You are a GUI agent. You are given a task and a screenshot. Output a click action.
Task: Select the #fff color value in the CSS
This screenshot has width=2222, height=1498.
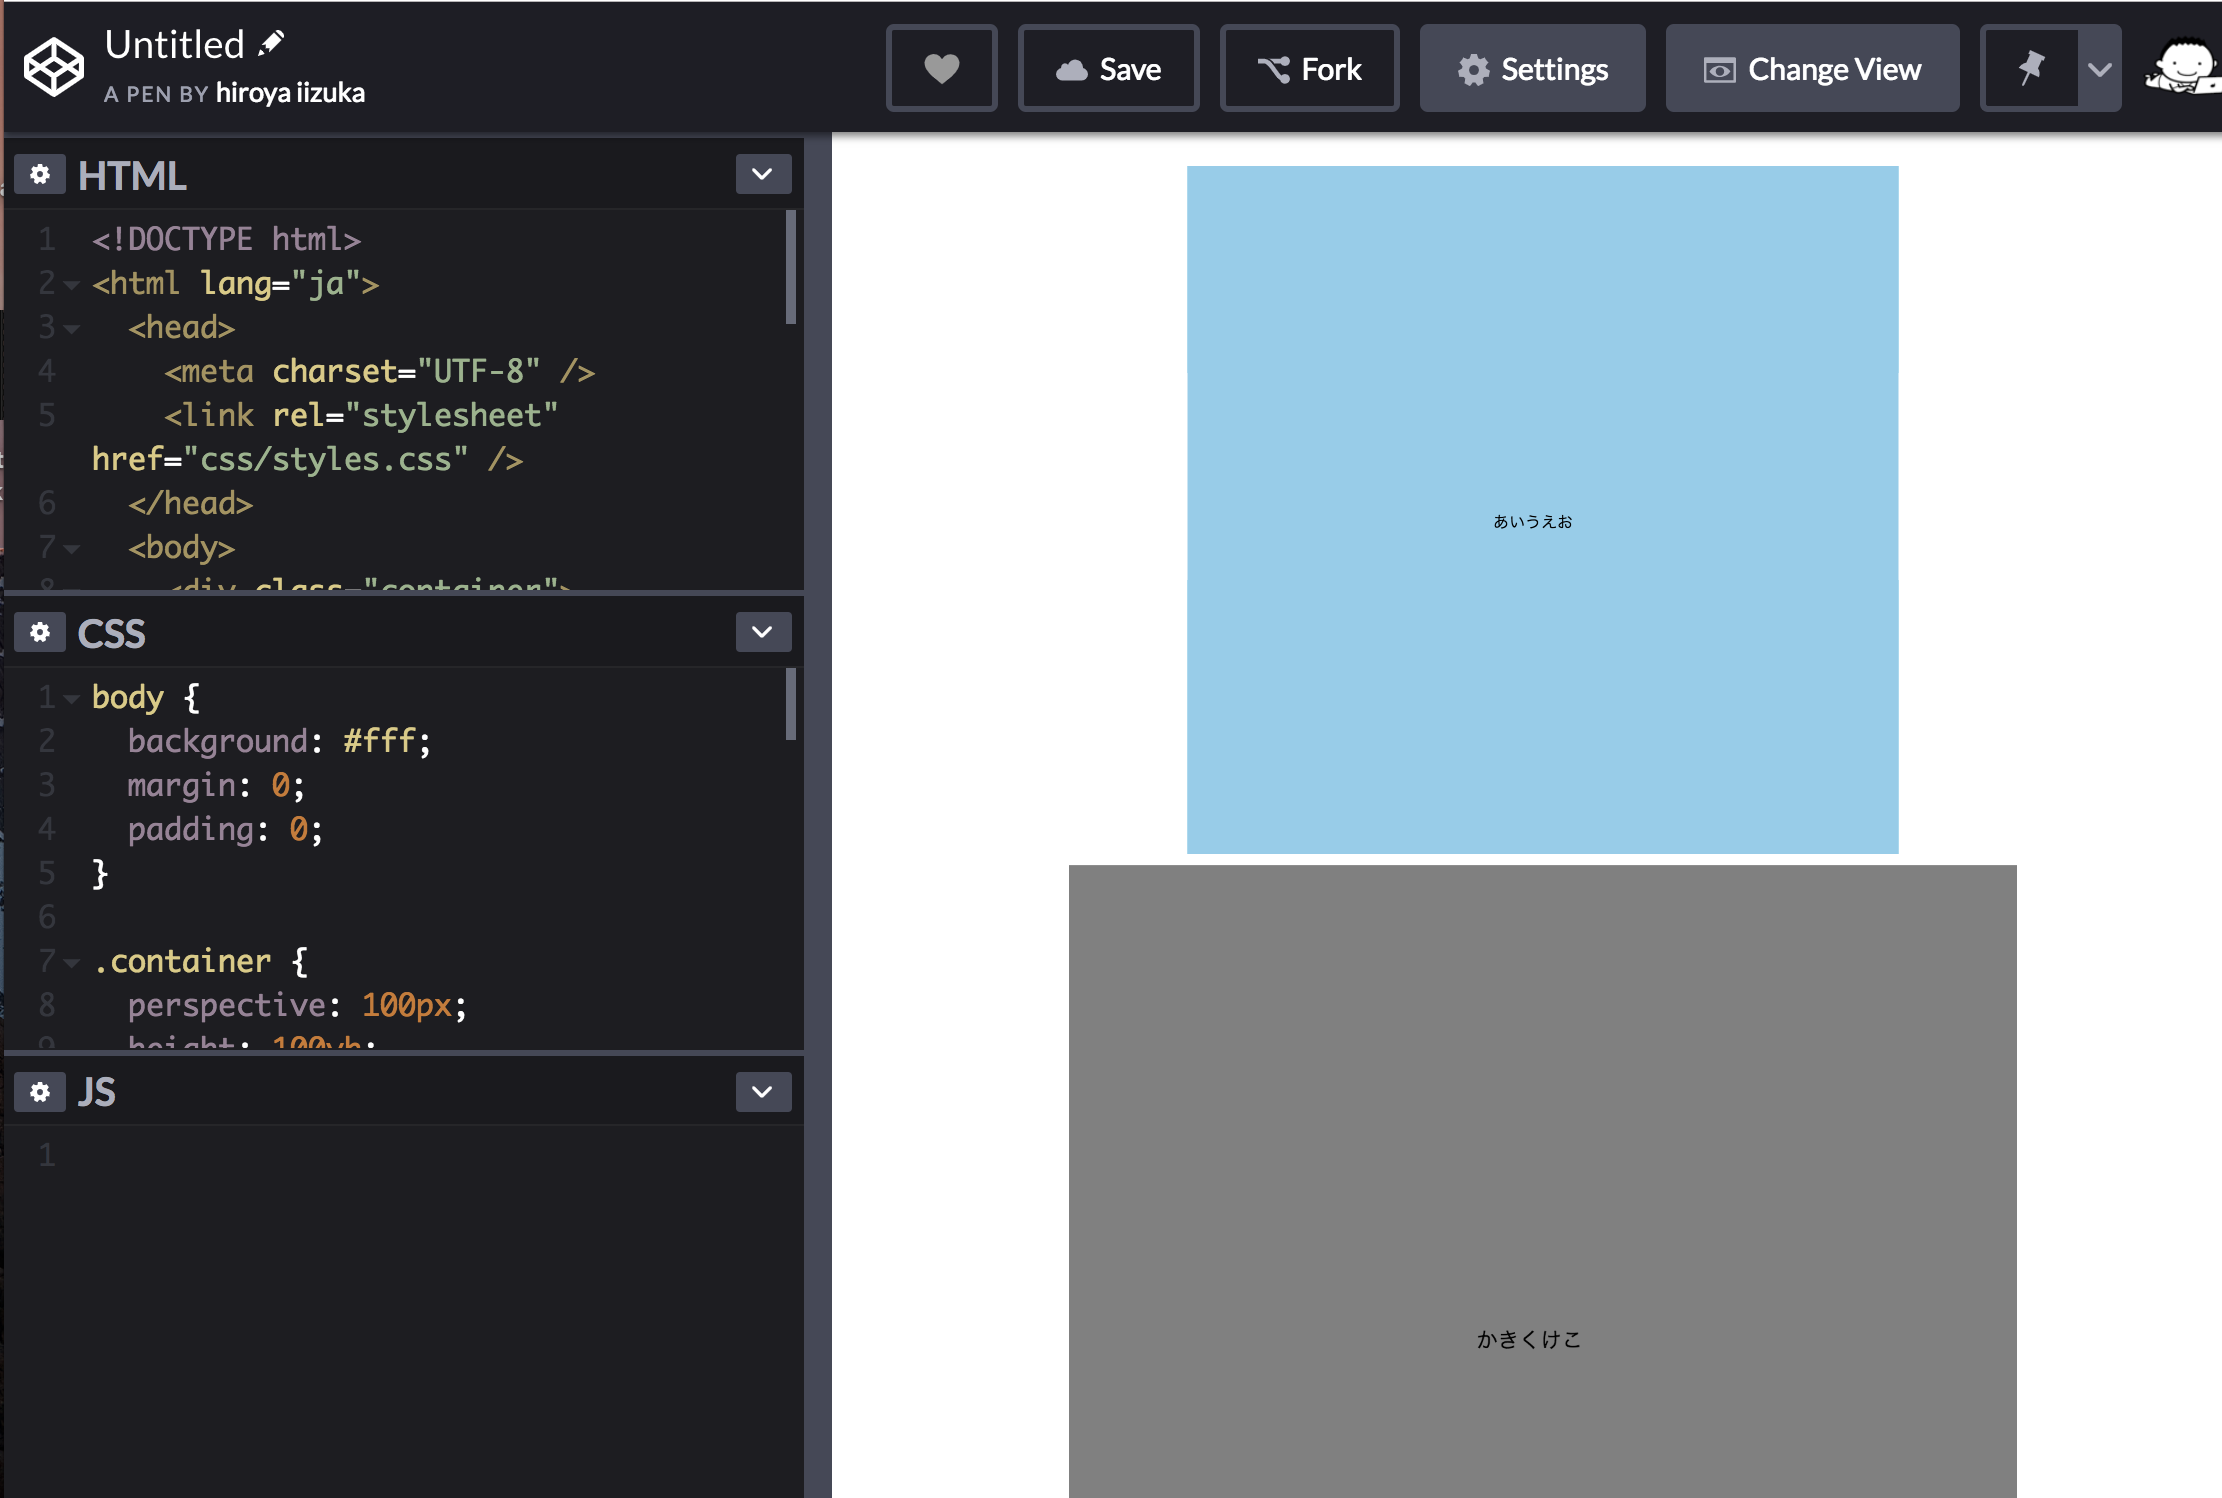[381, 740]
